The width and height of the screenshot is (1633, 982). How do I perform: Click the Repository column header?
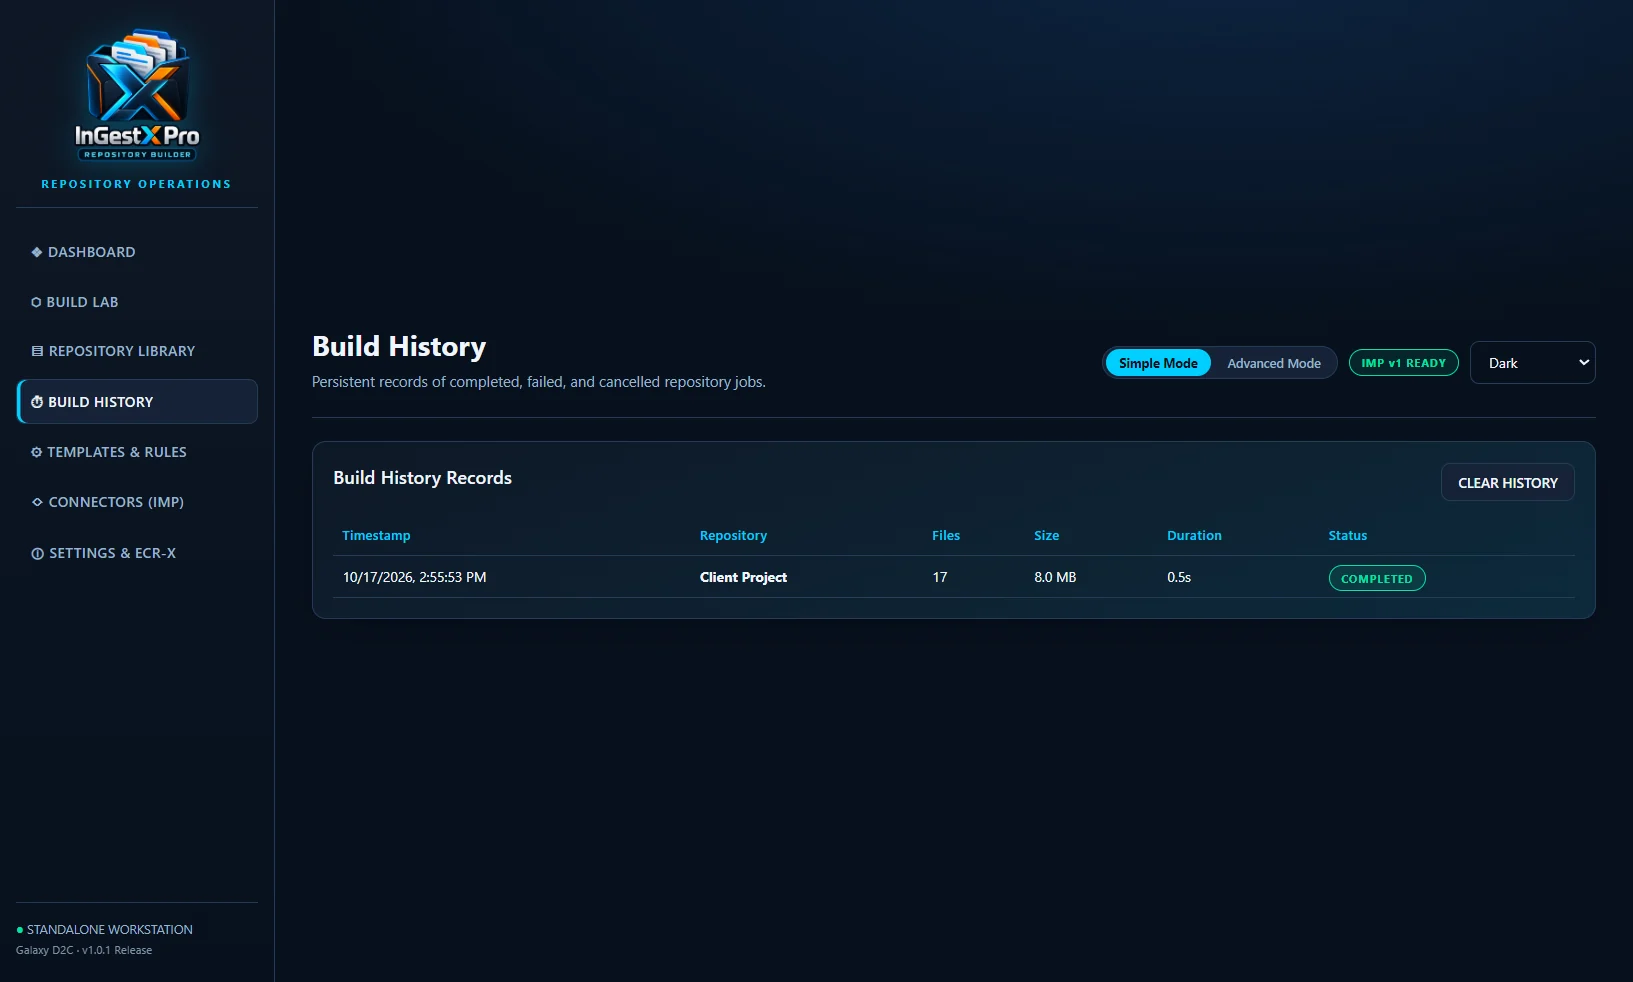733,535
